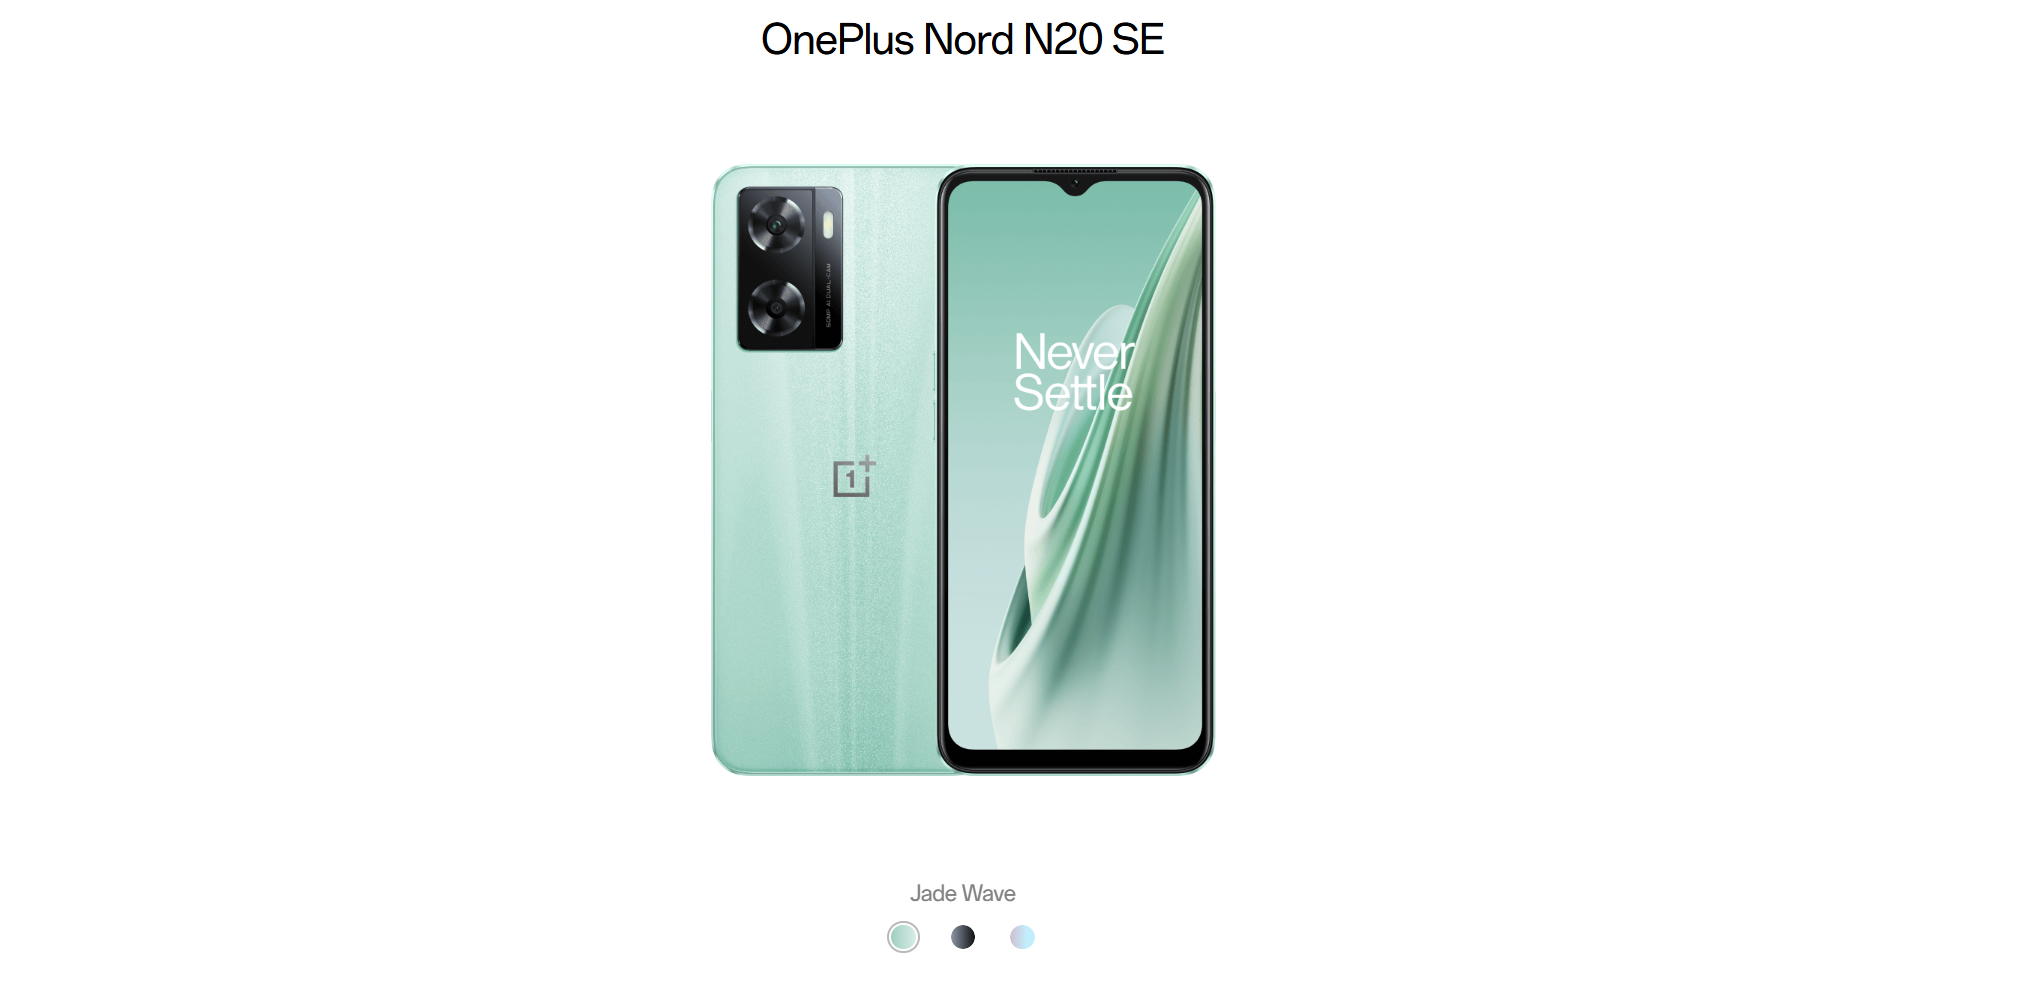Click the word Settle on phone display
The image size is (2037, 1000).
1073,393
